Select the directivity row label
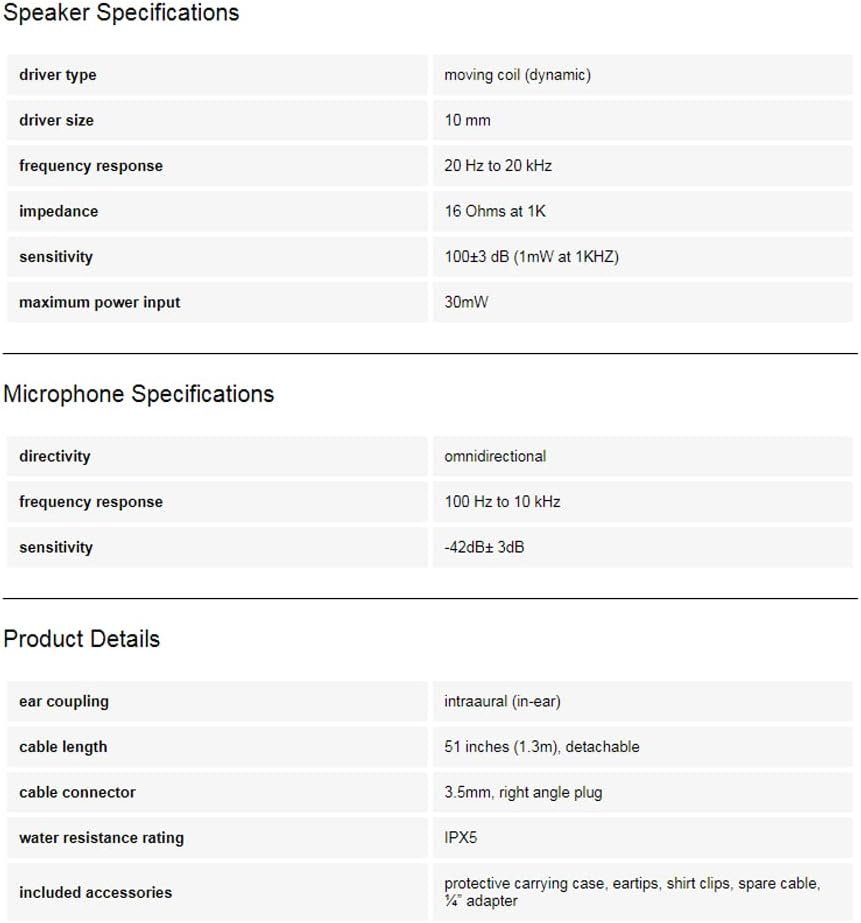Viewport: 861px width, 923px height. (54, 456)
